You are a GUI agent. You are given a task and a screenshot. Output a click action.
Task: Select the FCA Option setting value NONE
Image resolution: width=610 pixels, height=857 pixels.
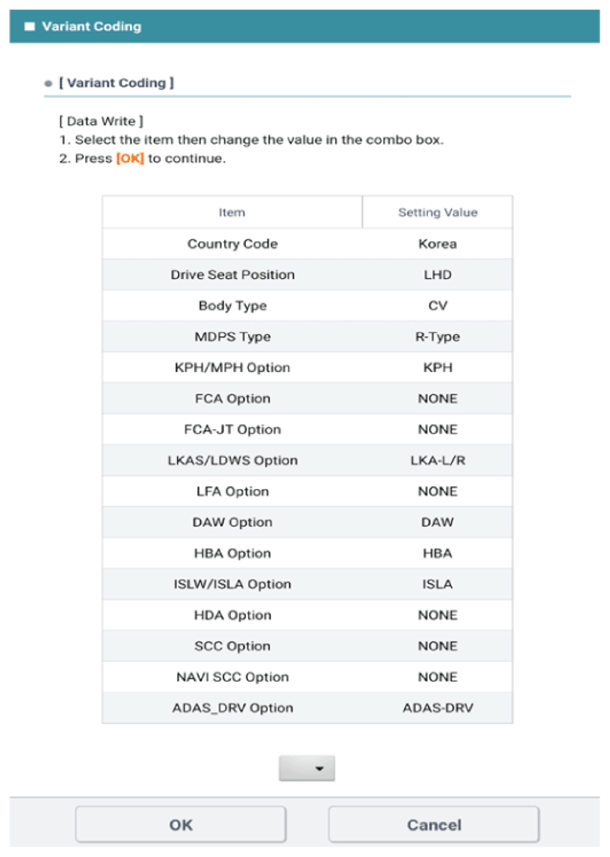pyautogui.click(x=437, y=398)
